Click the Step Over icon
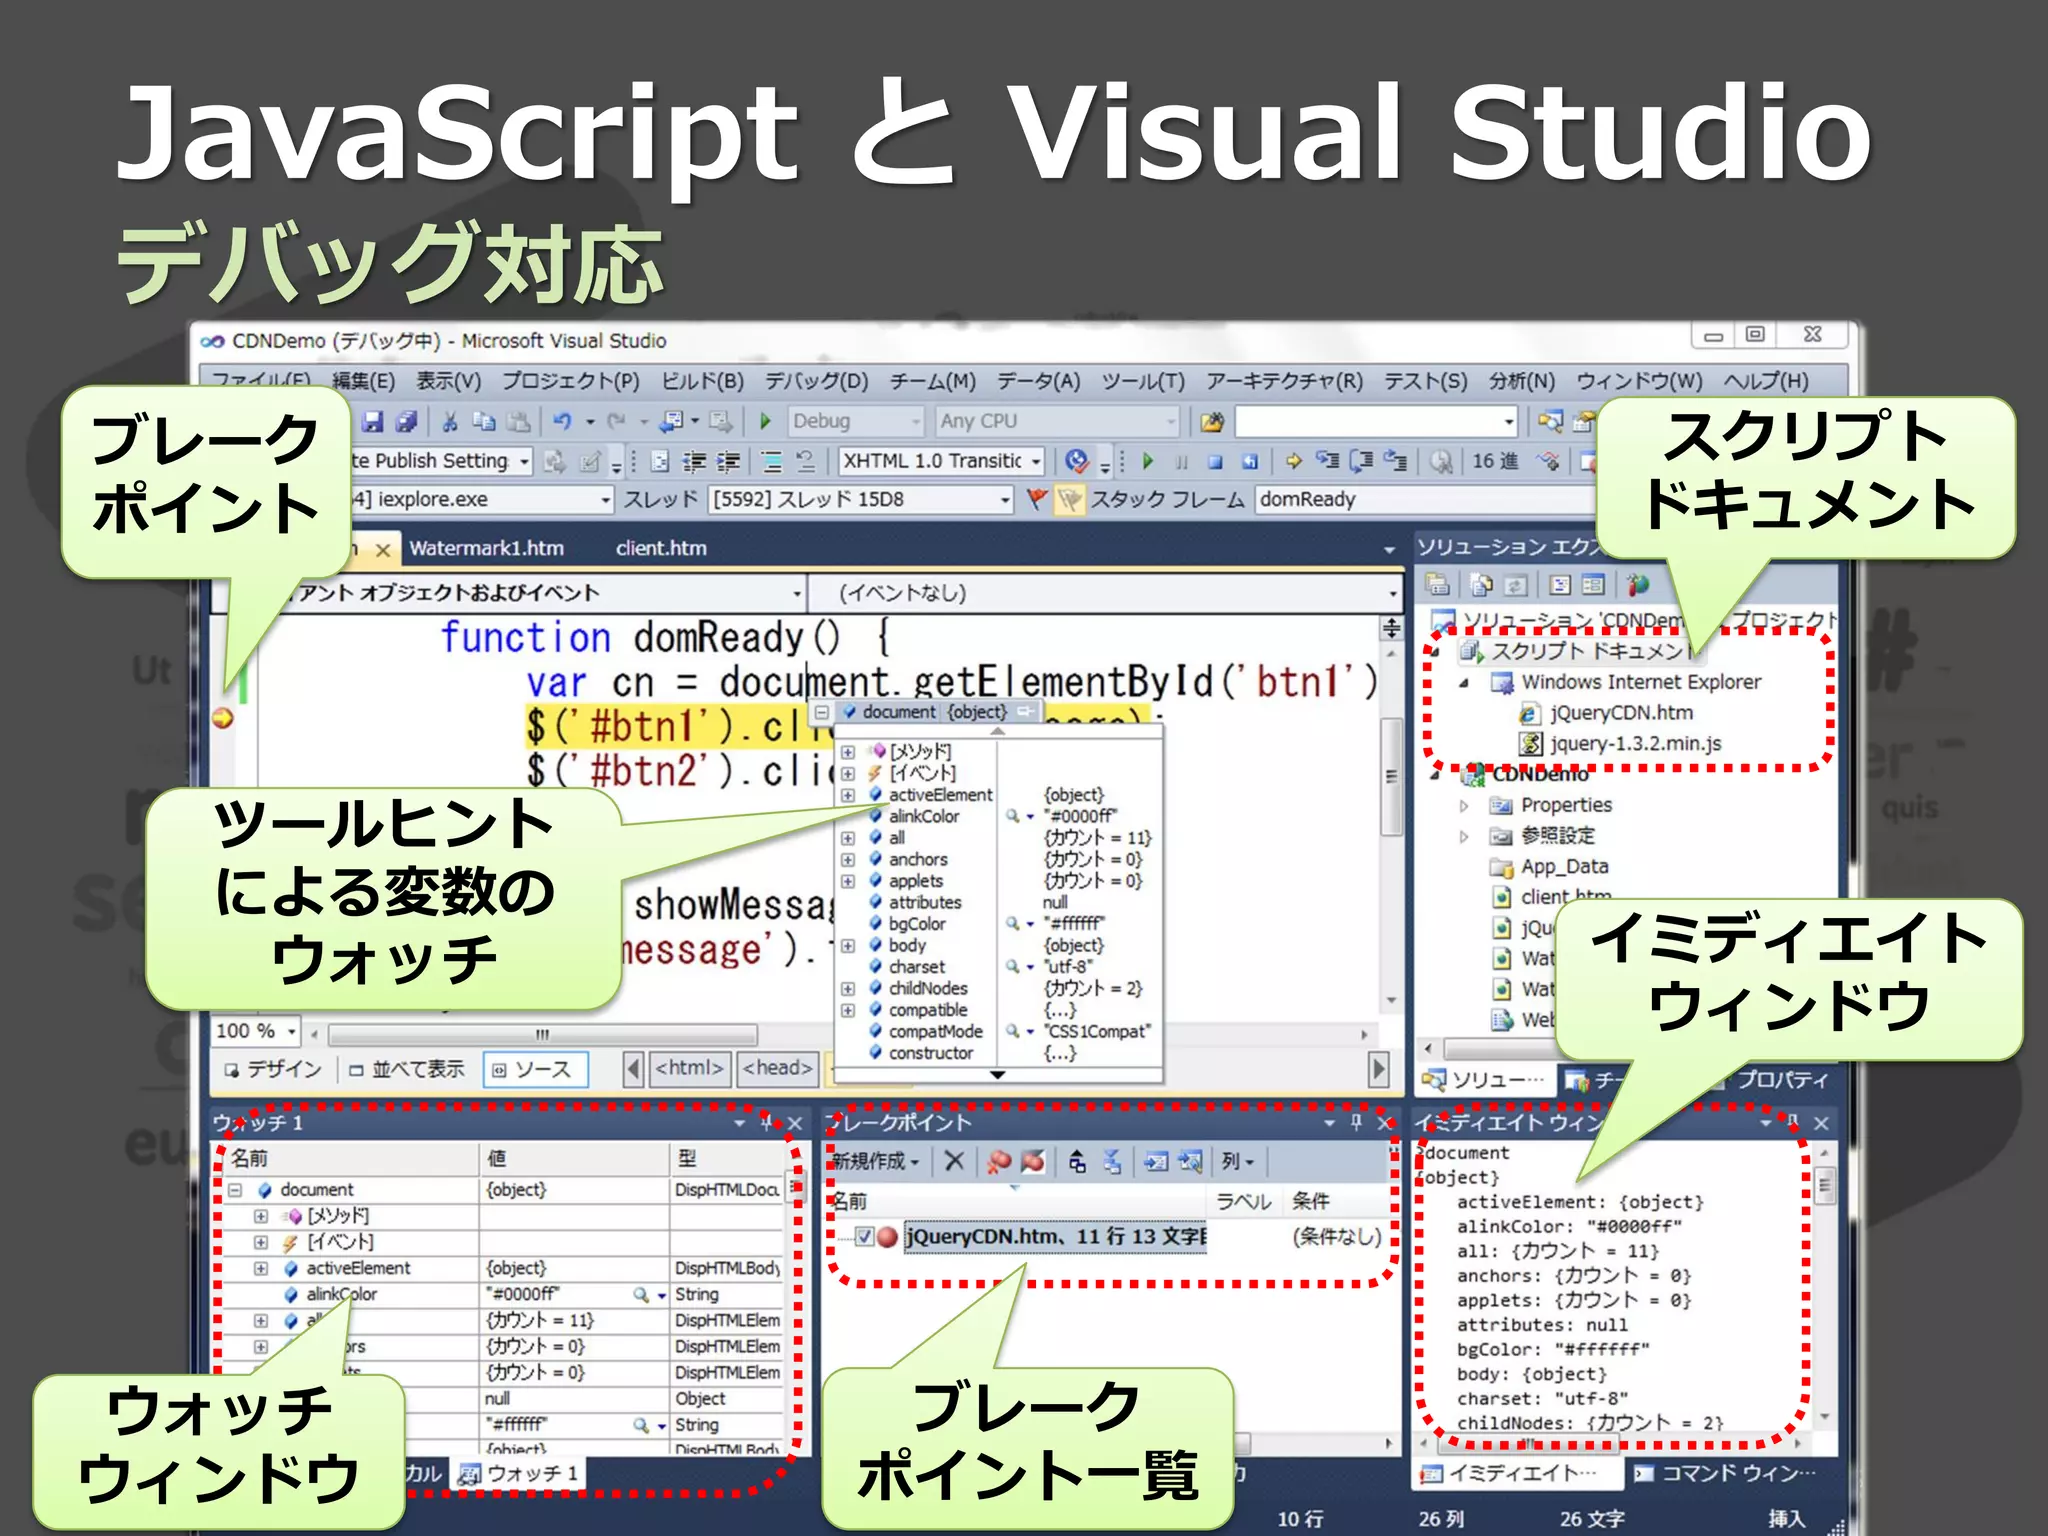Image resolution: width=2048 pixels, height=1536 pixels. click(x=1361, y=461)
